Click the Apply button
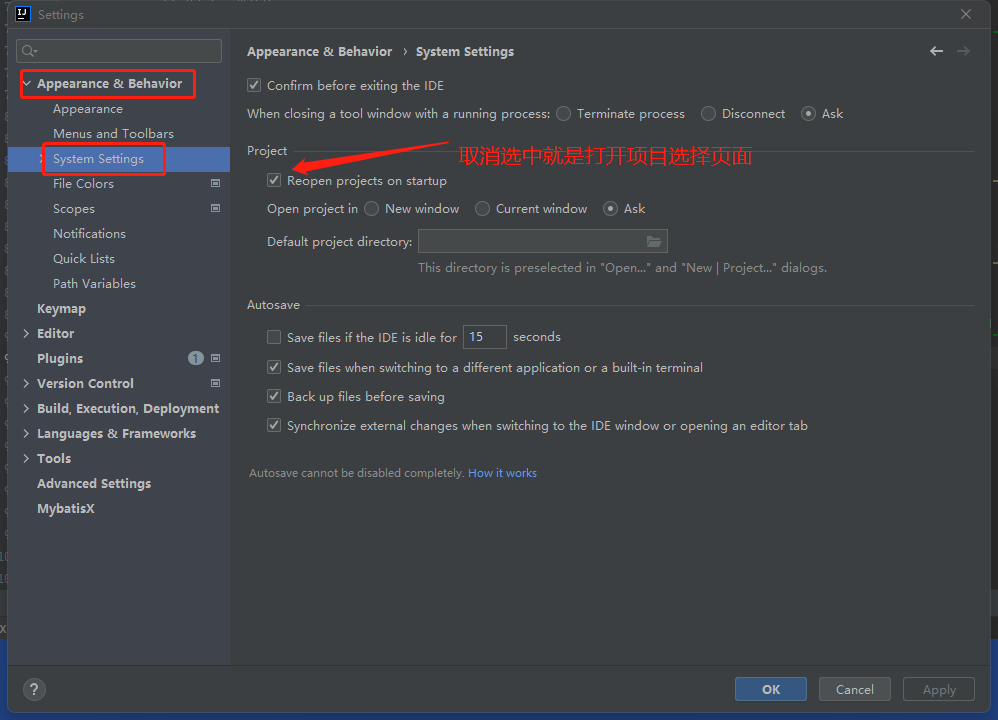Image resolution: width=998 pixels, height=720 pixels. [x=939, y=689]
